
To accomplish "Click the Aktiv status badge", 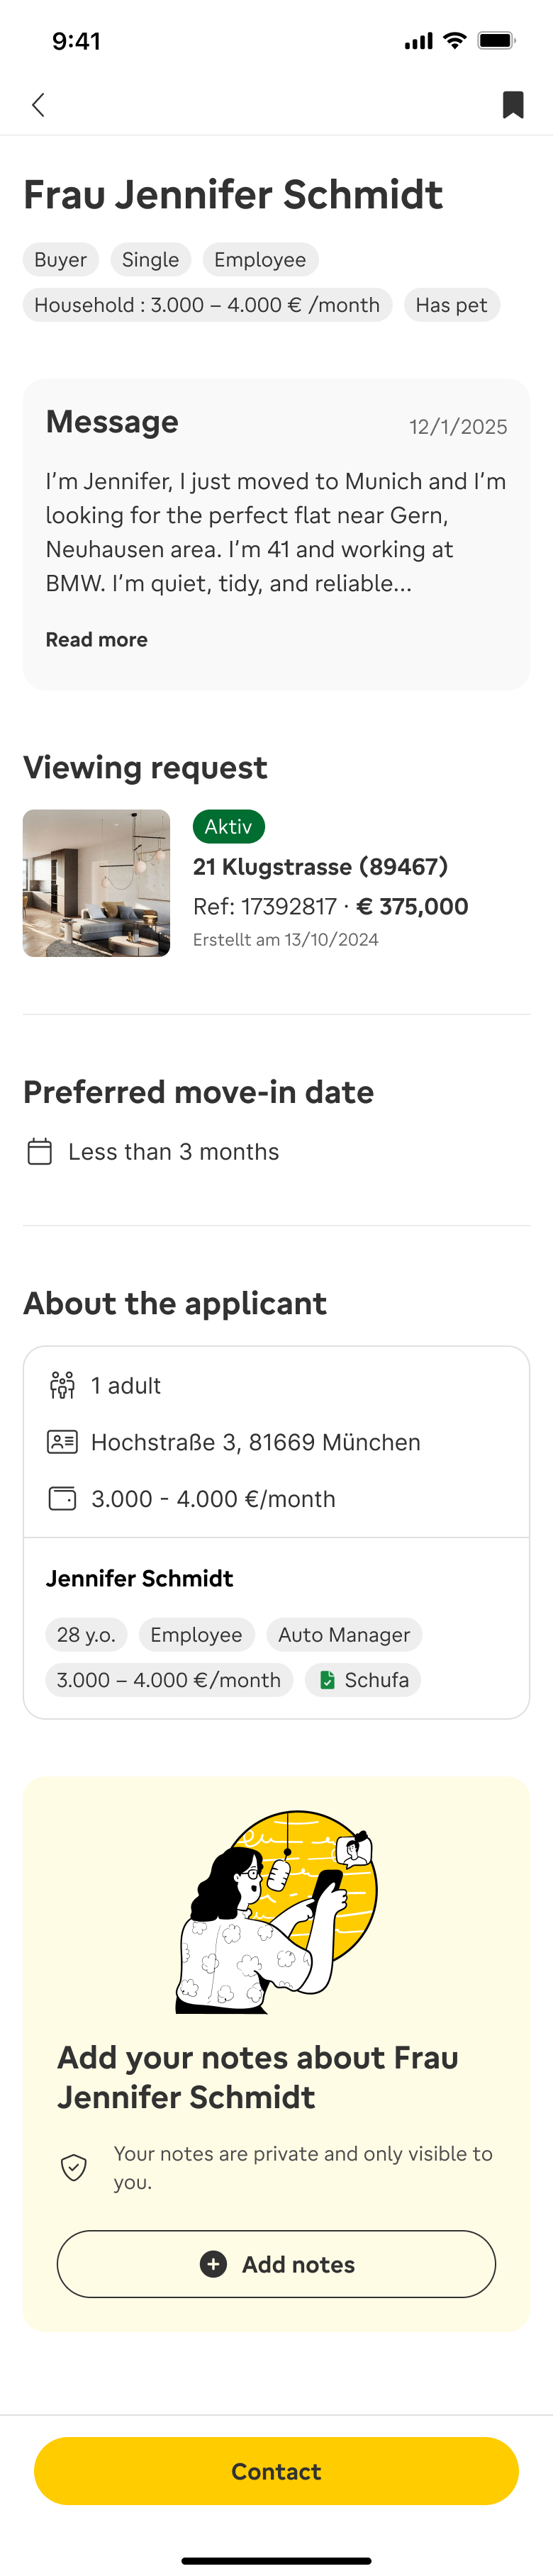I will pyautogui.click(x=228, y=827).
